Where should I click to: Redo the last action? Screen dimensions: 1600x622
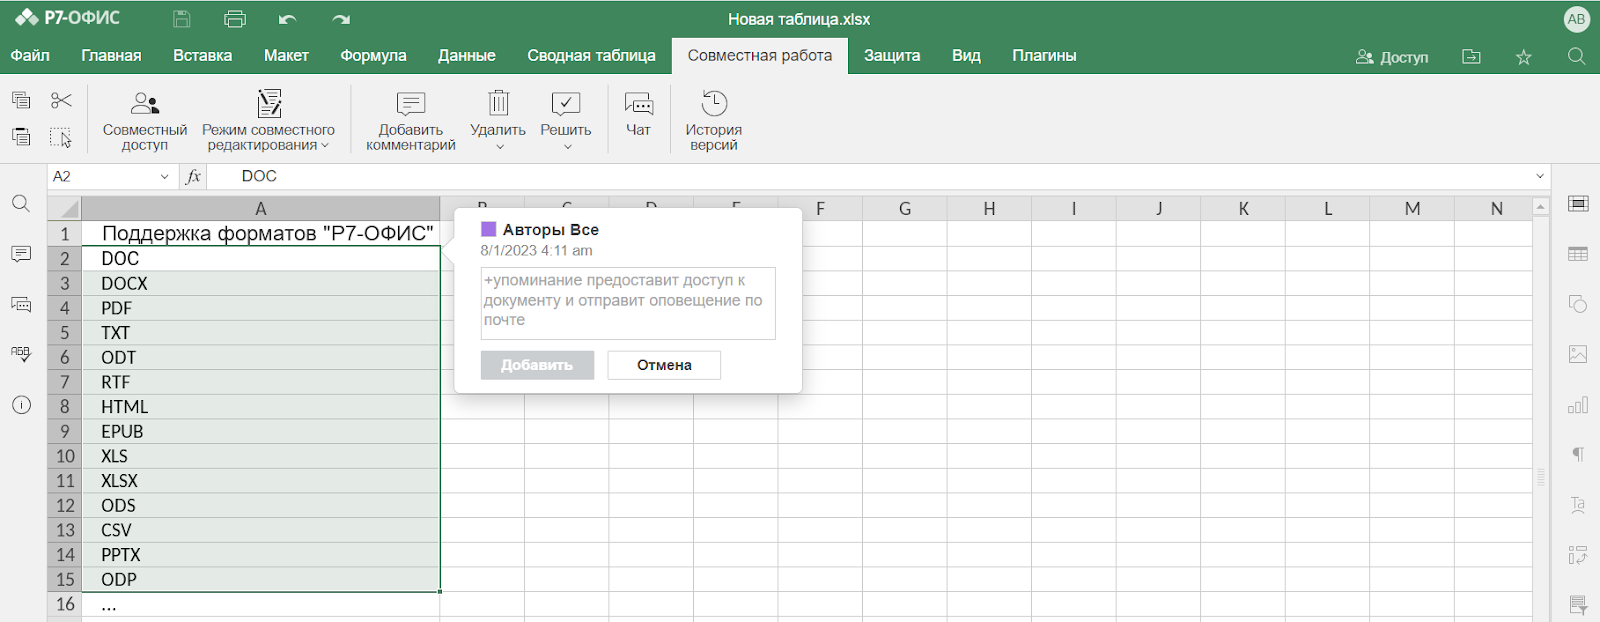click(341, 18)
